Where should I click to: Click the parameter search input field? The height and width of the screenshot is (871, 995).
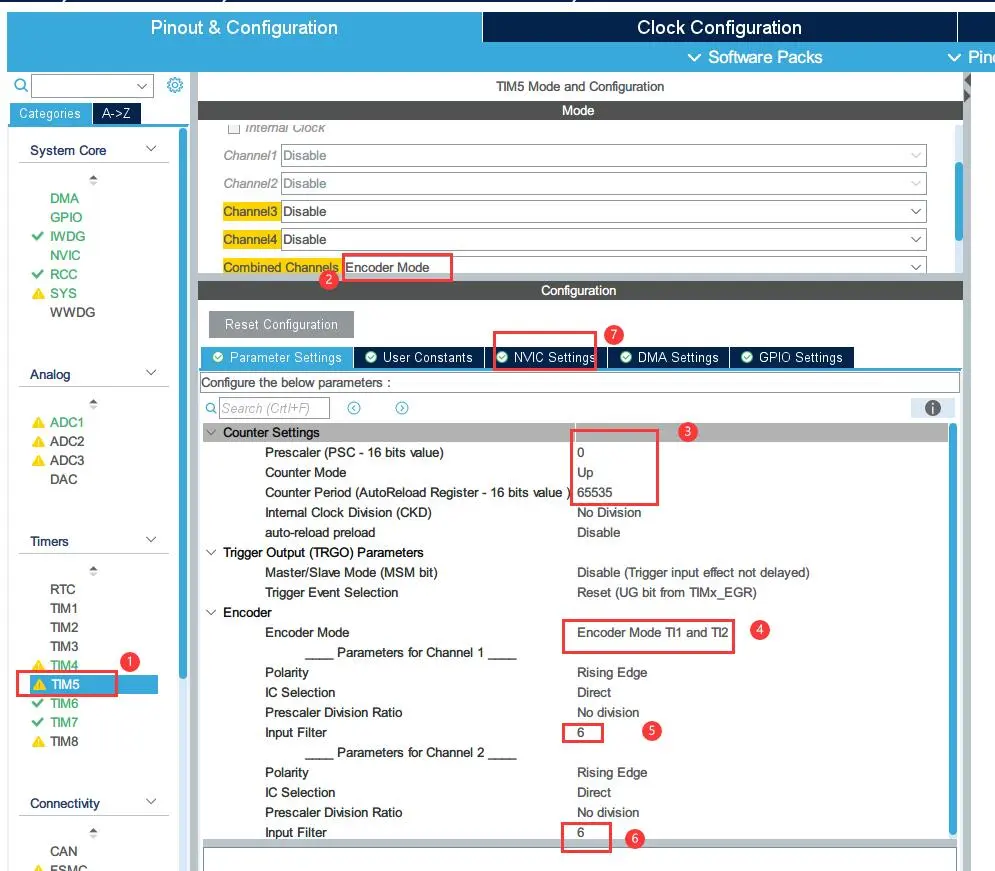coord(274,408)
